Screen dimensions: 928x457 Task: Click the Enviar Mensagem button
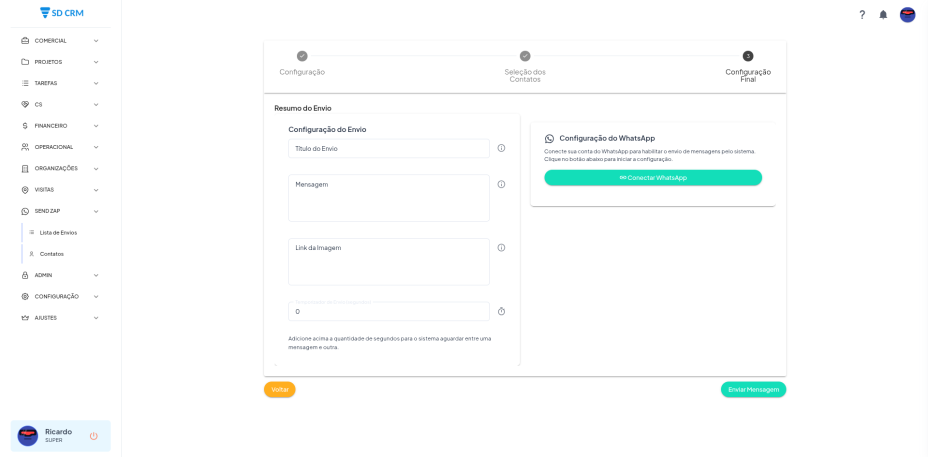753,390
